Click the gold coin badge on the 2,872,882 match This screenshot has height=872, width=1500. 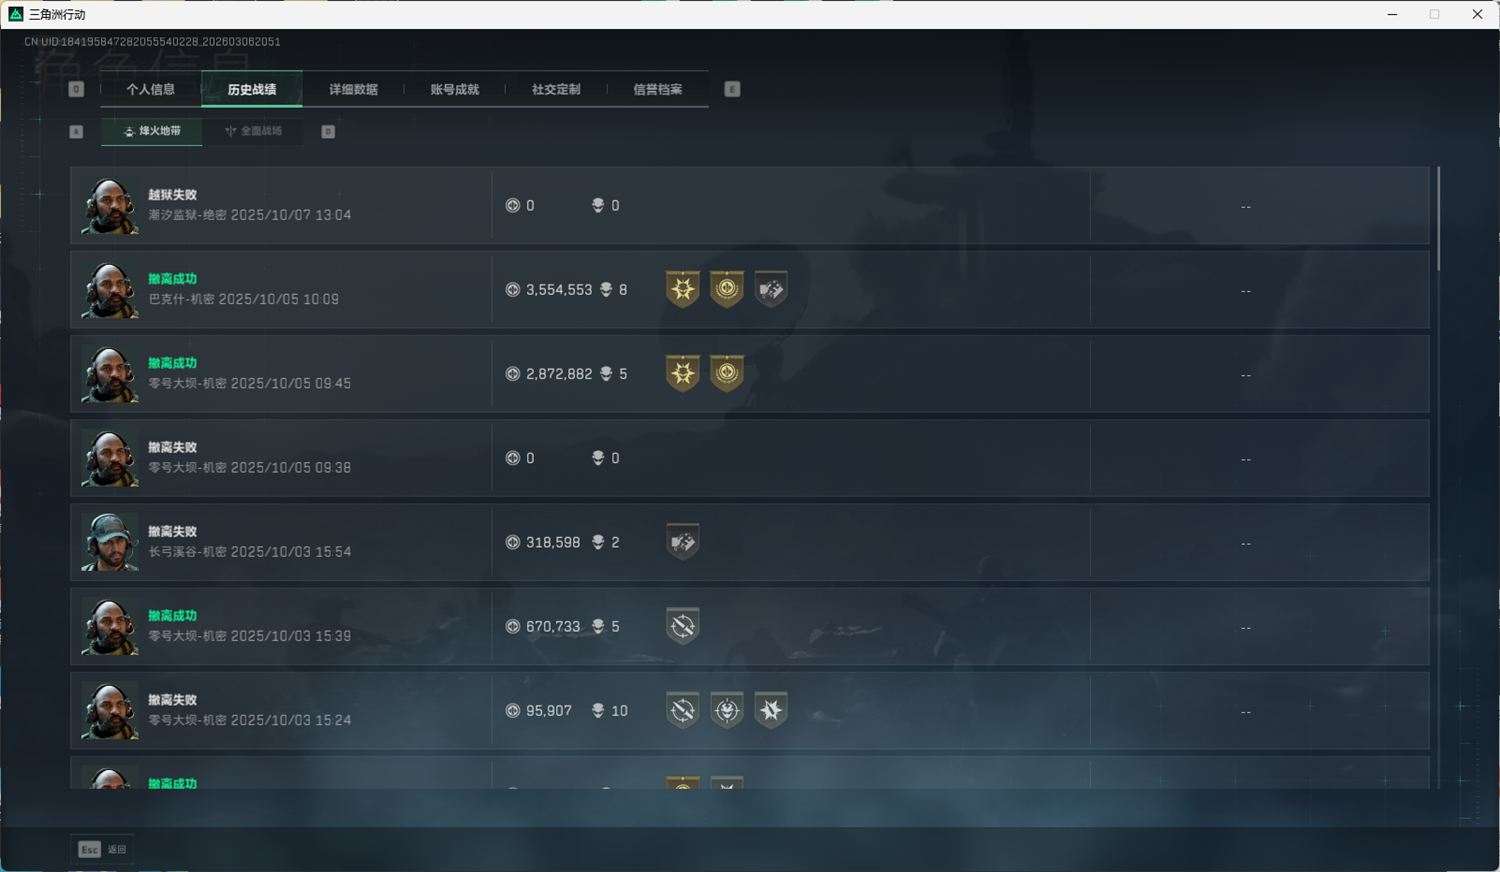tap(727, 374)
